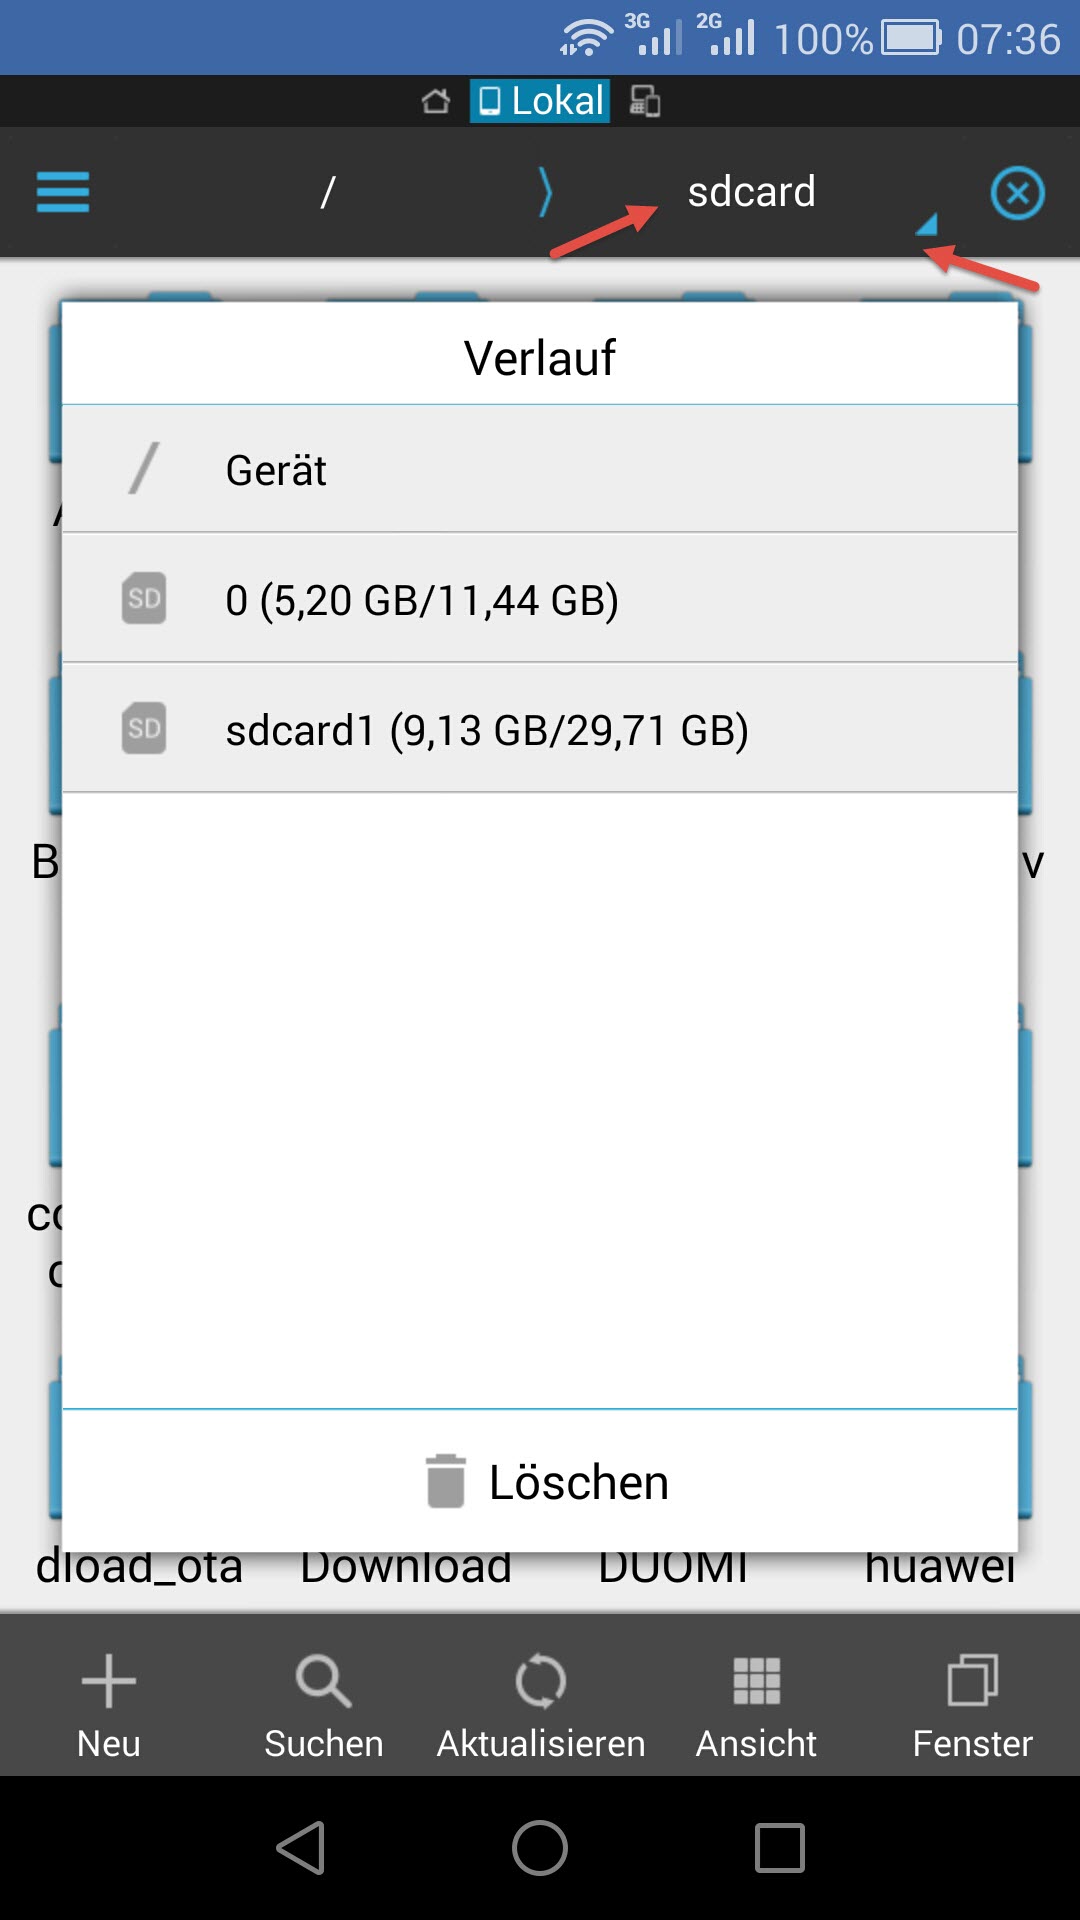Tap the home icon in the top bar
Viewport: 1080px width, 1920px height.
point(436,101)
